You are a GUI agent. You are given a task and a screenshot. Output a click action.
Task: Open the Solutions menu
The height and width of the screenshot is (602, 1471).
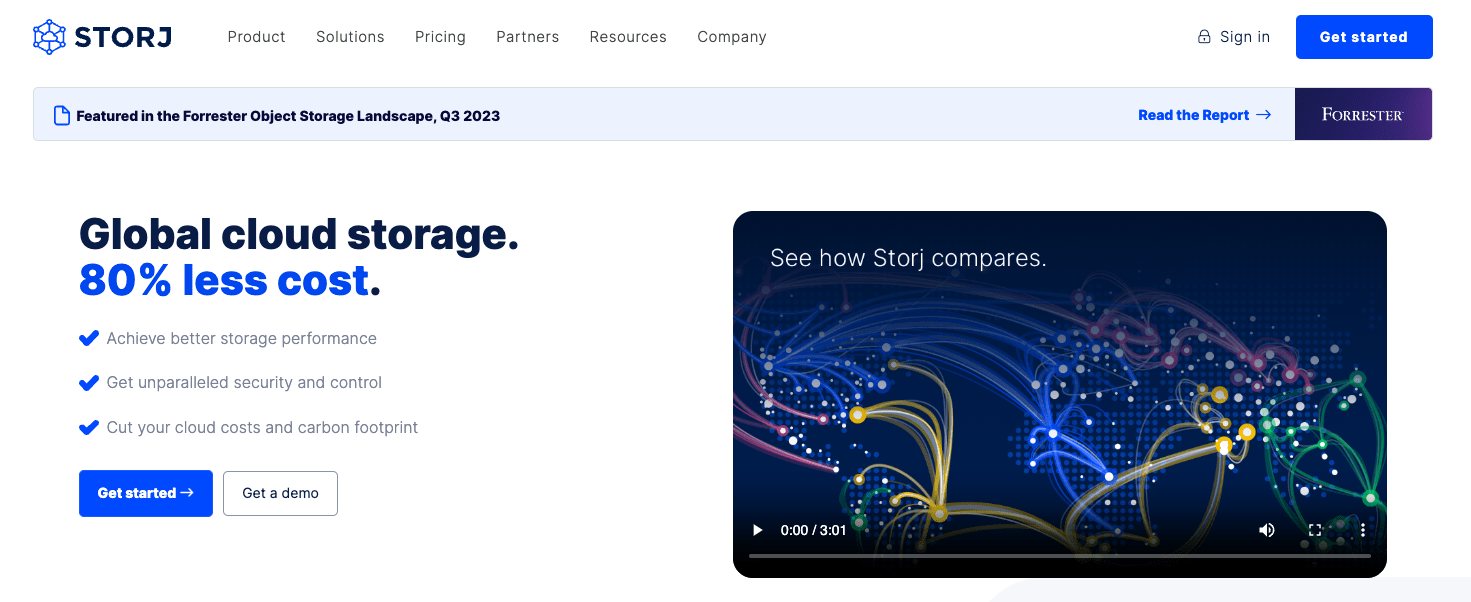[x=350, y=37]
